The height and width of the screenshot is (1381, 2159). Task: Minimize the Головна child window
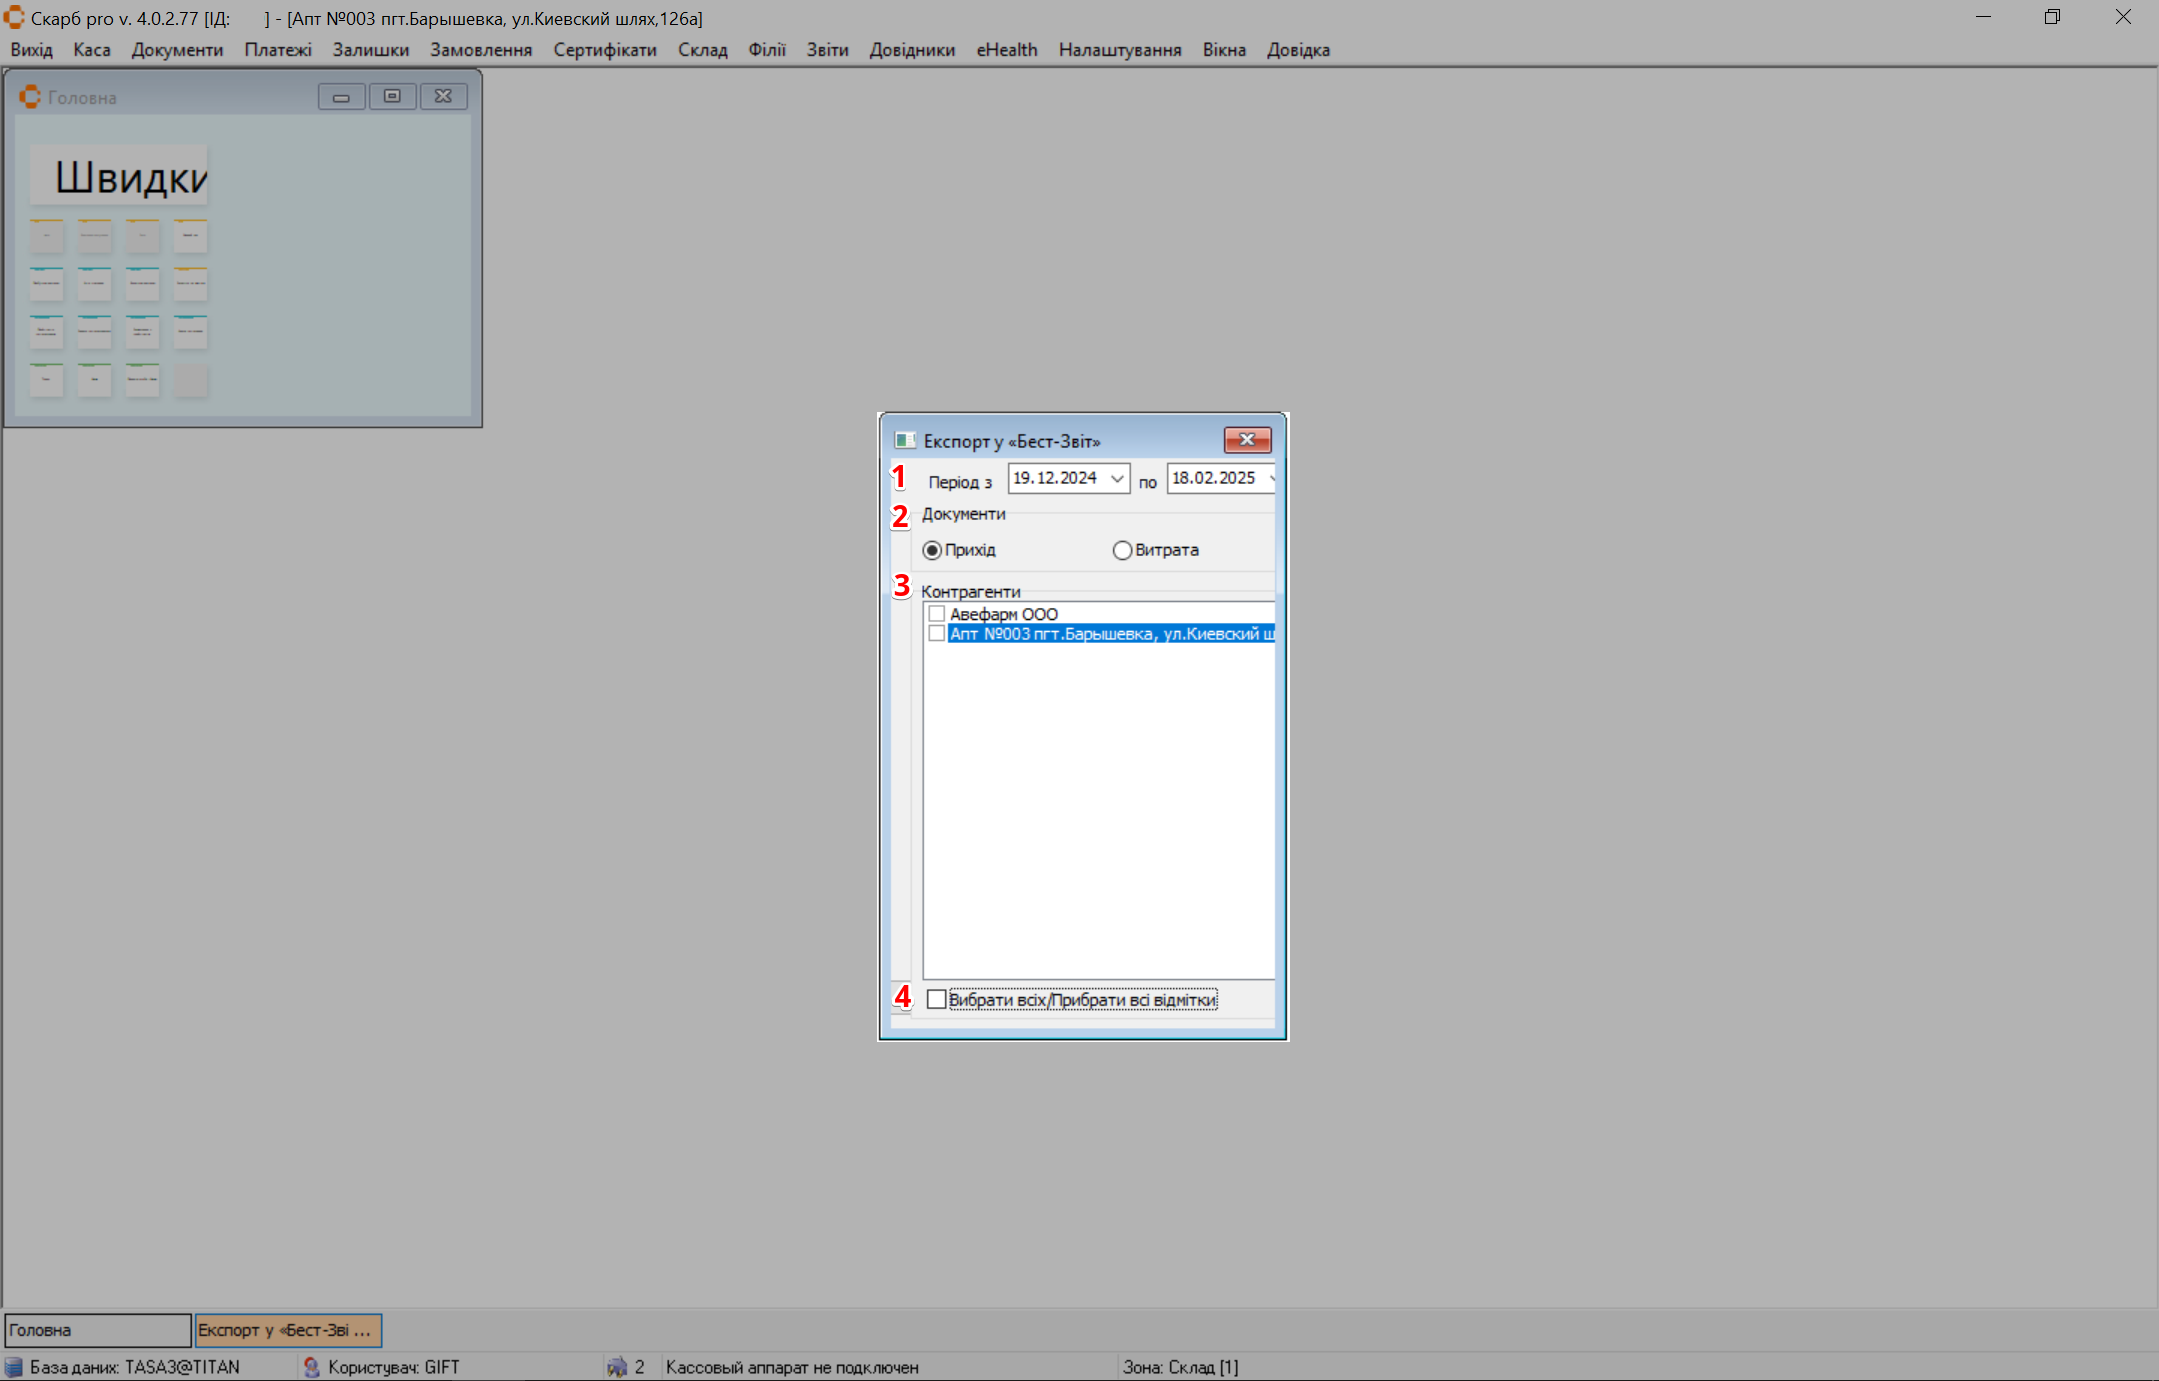click(x=341, y=97)
